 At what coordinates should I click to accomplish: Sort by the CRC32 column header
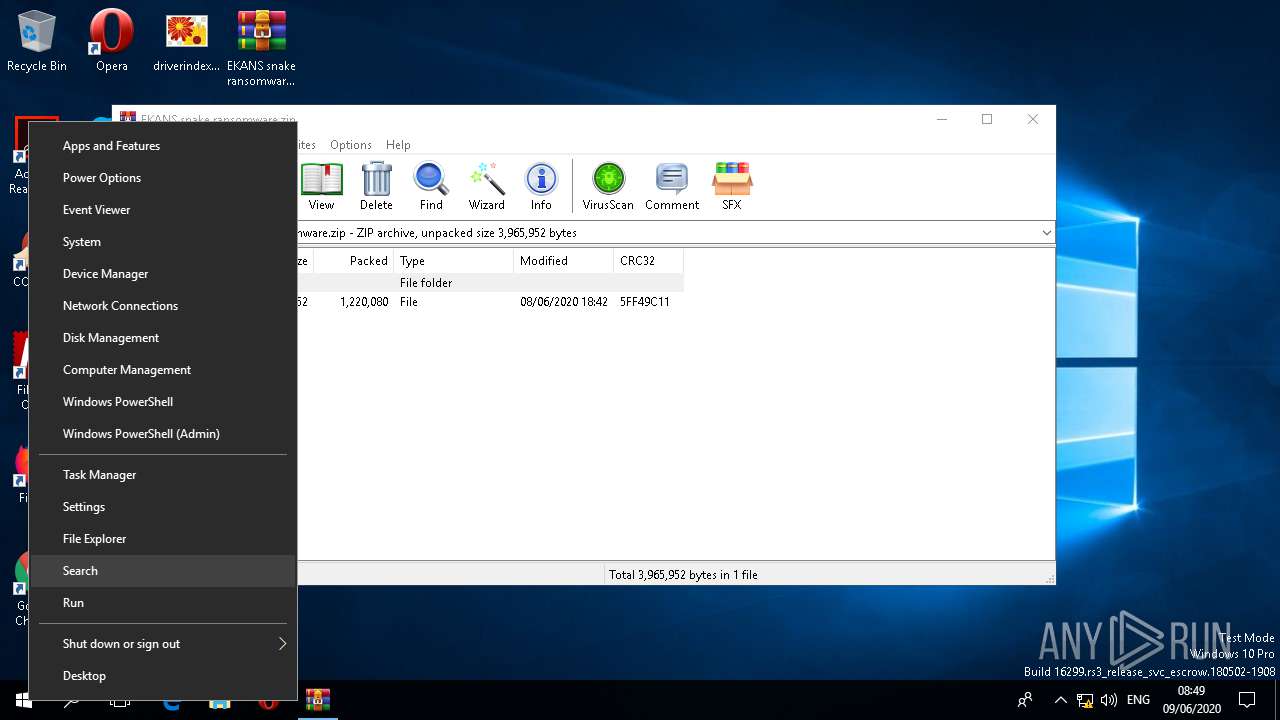649,261
